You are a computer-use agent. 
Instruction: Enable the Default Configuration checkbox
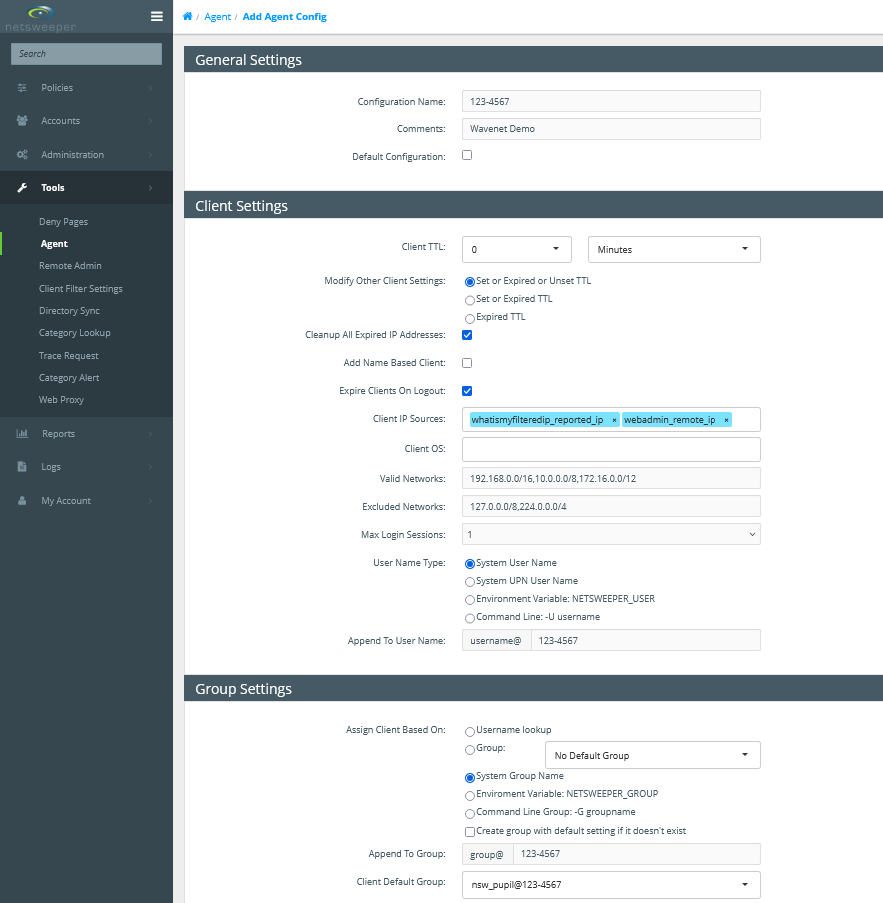coord(467,156)
